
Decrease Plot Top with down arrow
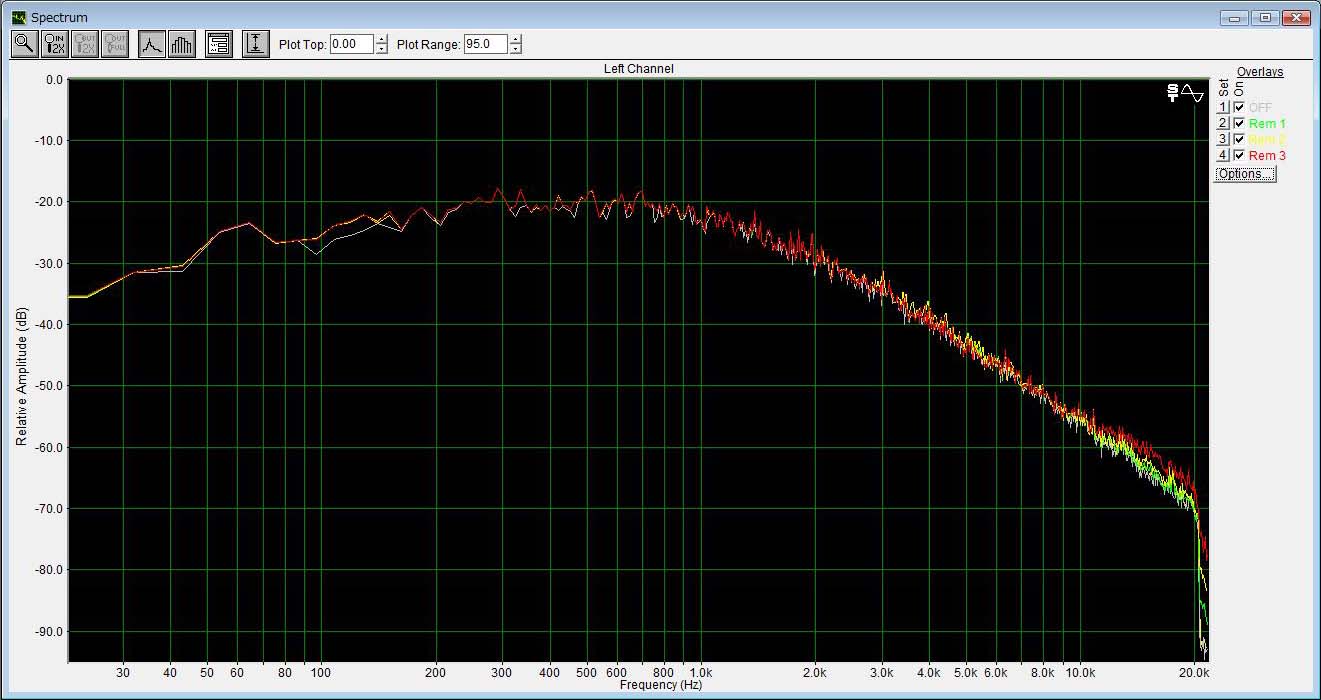(381, 49)
